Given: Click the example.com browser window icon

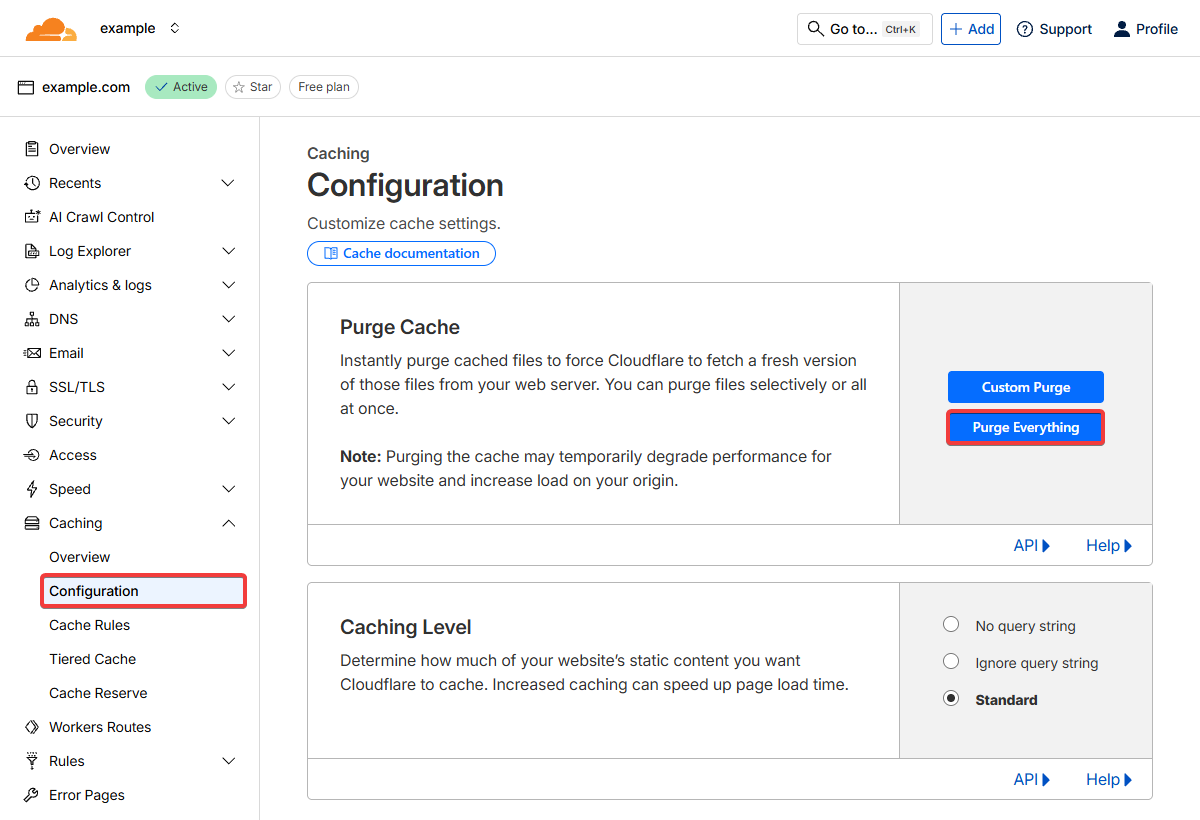Looking at the screenshot, I should (26, 87).
